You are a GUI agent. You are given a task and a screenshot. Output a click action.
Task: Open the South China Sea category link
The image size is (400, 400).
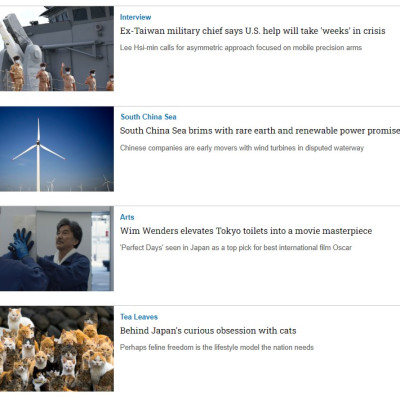click(x=148, y=117)
